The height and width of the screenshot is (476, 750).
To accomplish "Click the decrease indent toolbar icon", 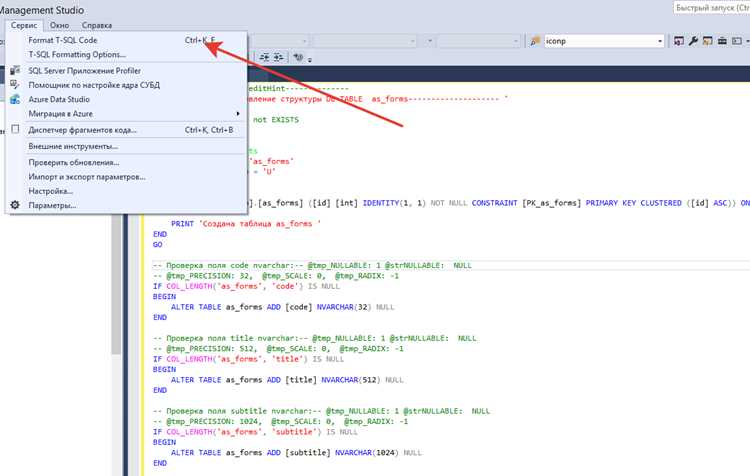I will [x=265, y=57].
